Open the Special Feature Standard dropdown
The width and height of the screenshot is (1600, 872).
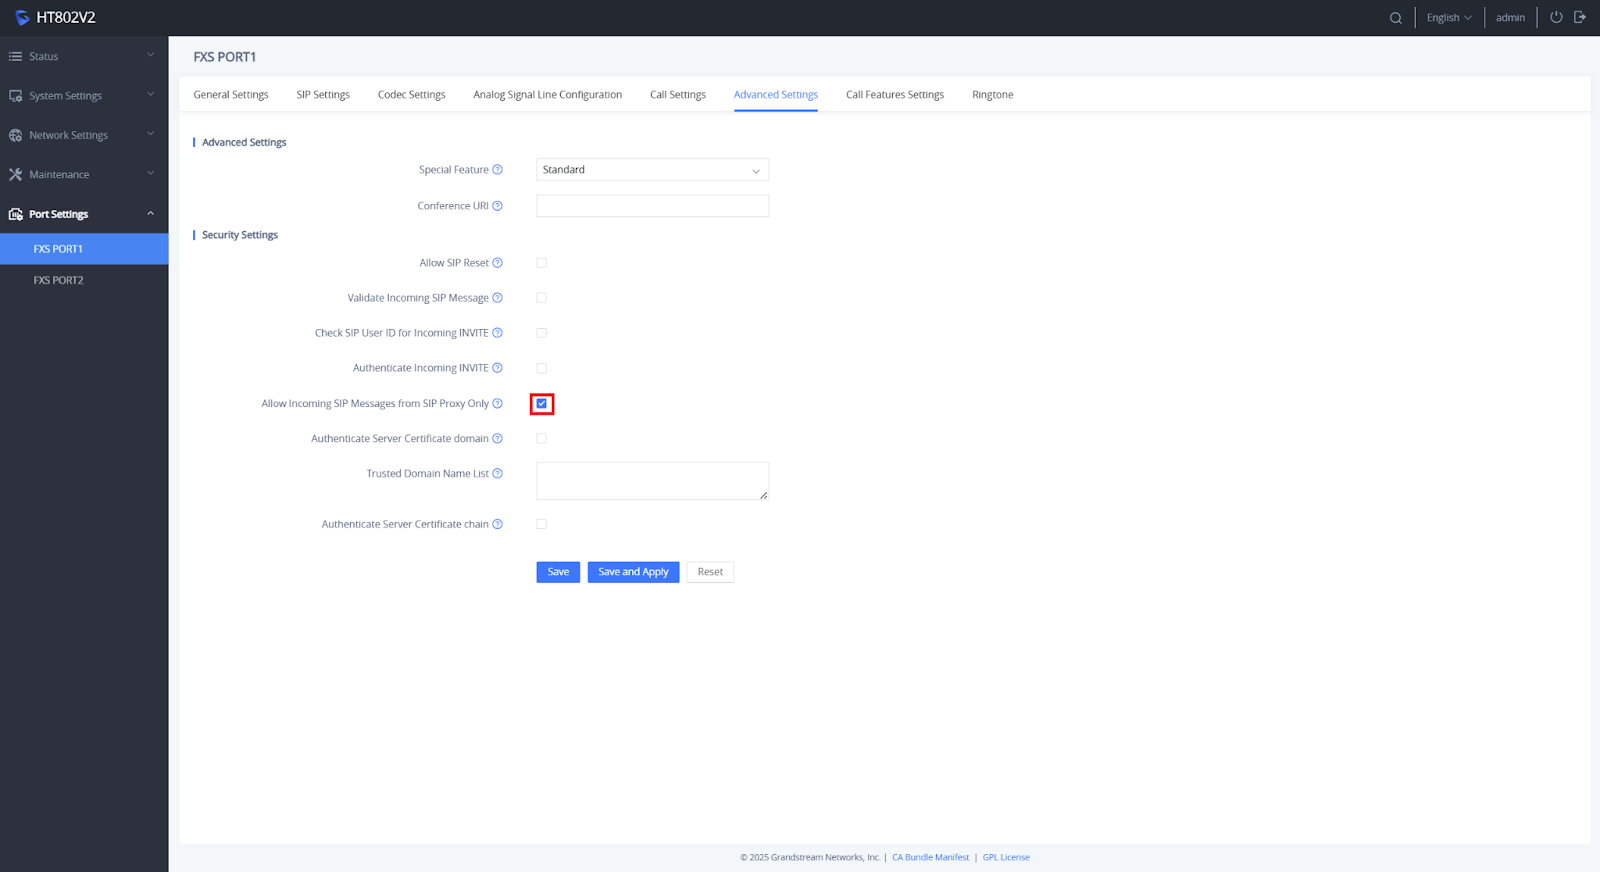[x=652, y=170]
